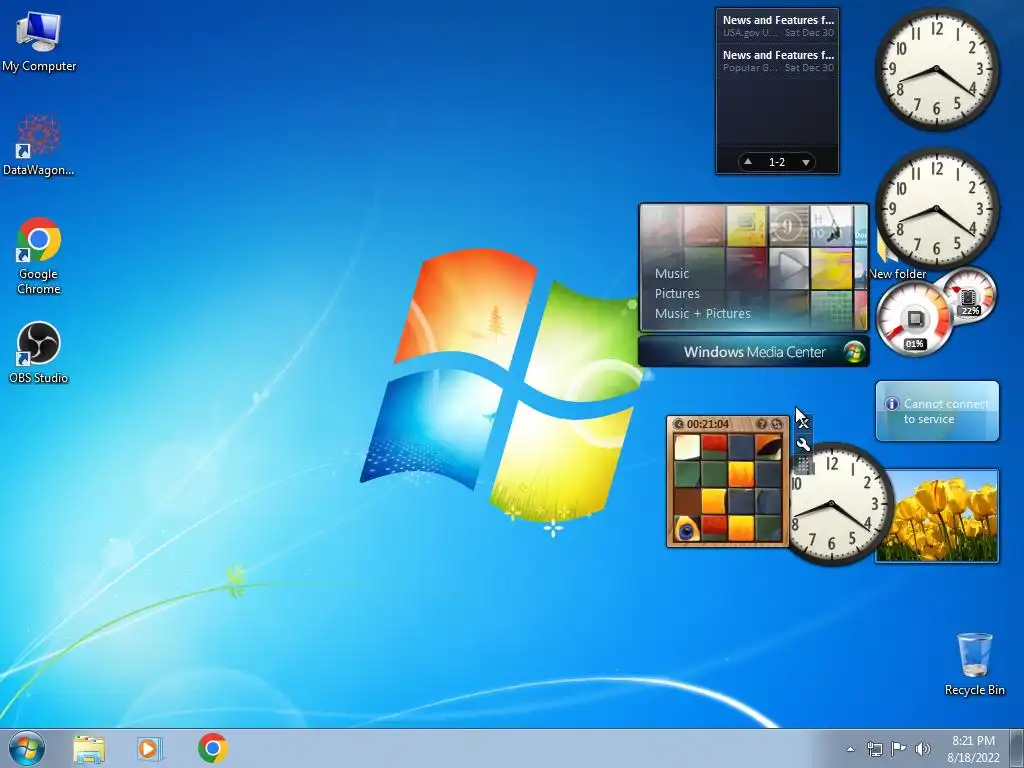Go to previous feed page arrow
Screen dimensions: 1024x768
[x=748, y=162]
